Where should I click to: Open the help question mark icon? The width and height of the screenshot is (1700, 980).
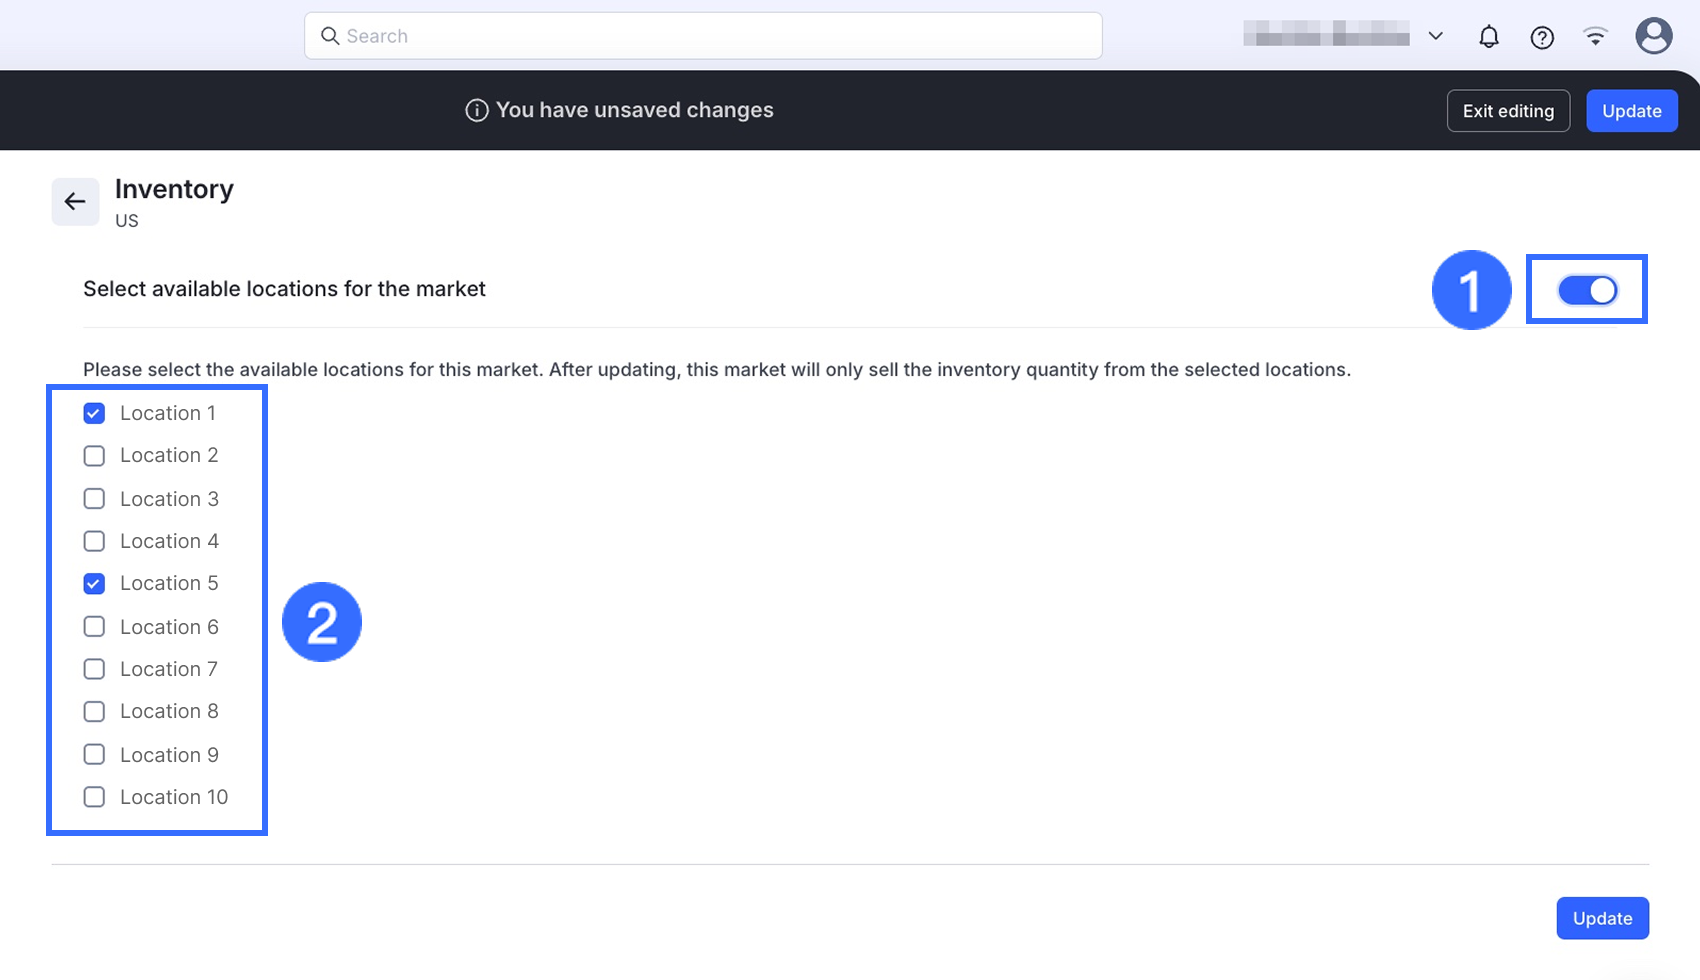(1542, 37)
